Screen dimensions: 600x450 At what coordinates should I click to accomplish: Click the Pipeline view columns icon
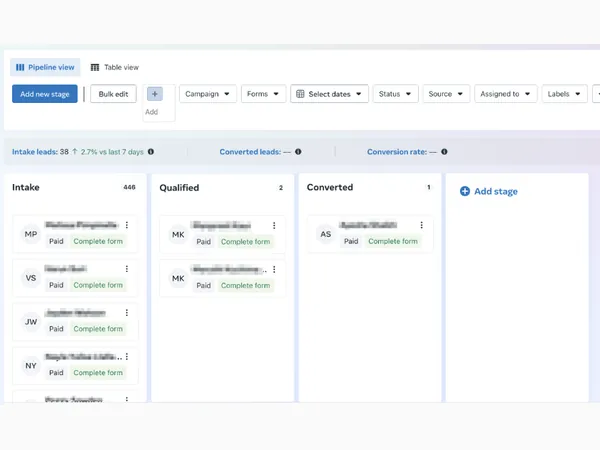point(20,68)
